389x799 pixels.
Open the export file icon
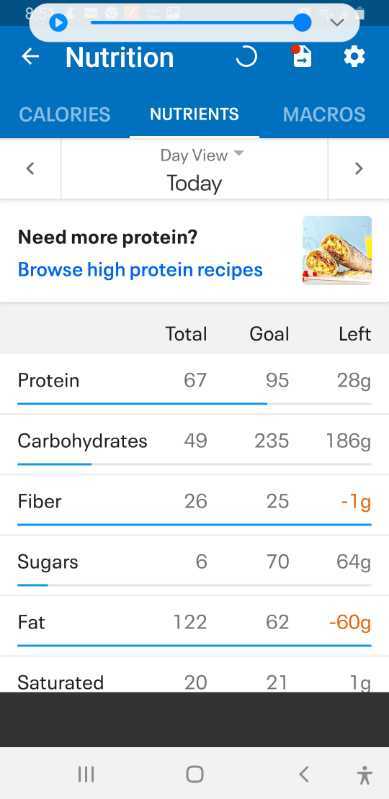click(x=301, y=57)
